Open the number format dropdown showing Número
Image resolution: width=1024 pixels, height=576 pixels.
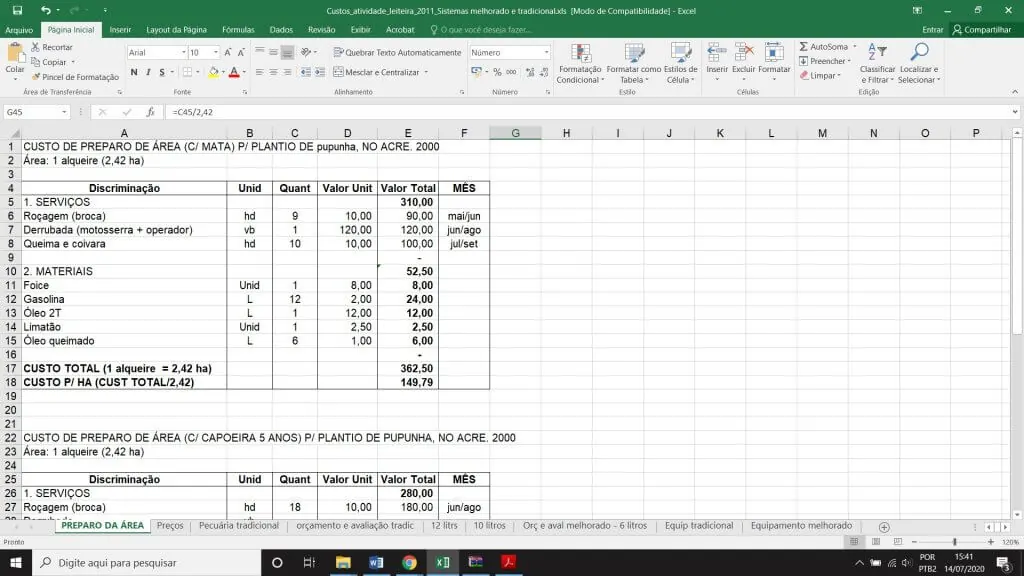(546, 52)
